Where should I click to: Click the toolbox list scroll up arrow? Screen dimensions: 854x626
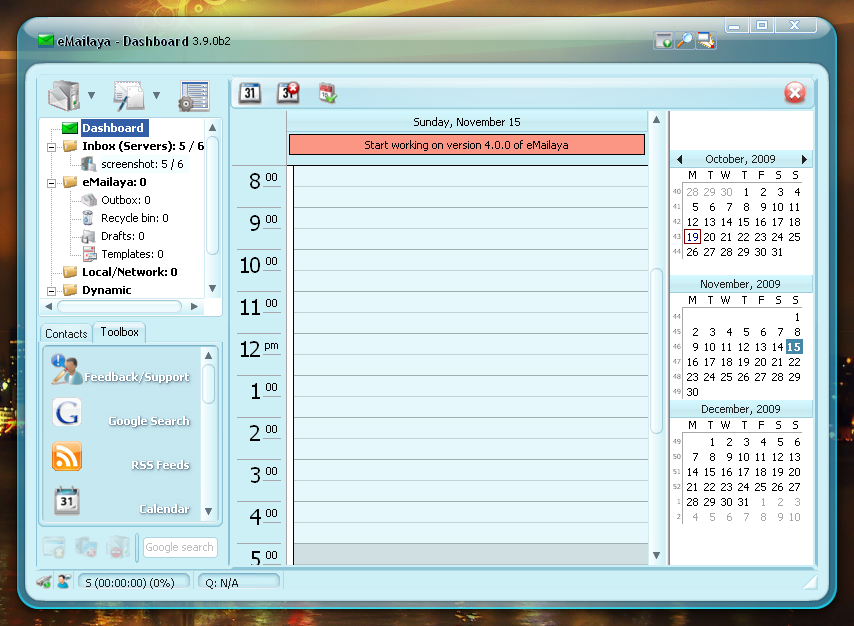pyautogui.click(x=208, y=355)
